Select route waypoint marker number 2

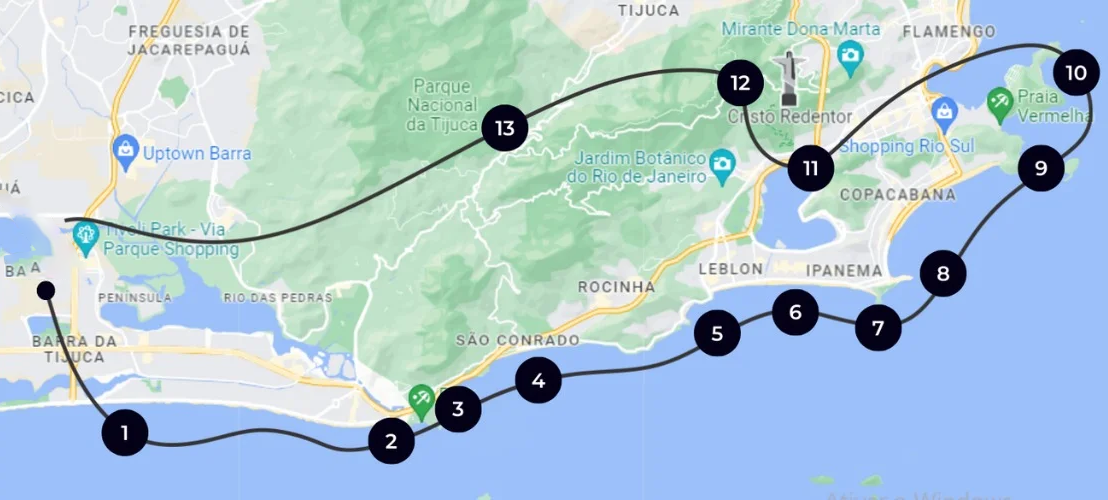(x=391, y=441)
